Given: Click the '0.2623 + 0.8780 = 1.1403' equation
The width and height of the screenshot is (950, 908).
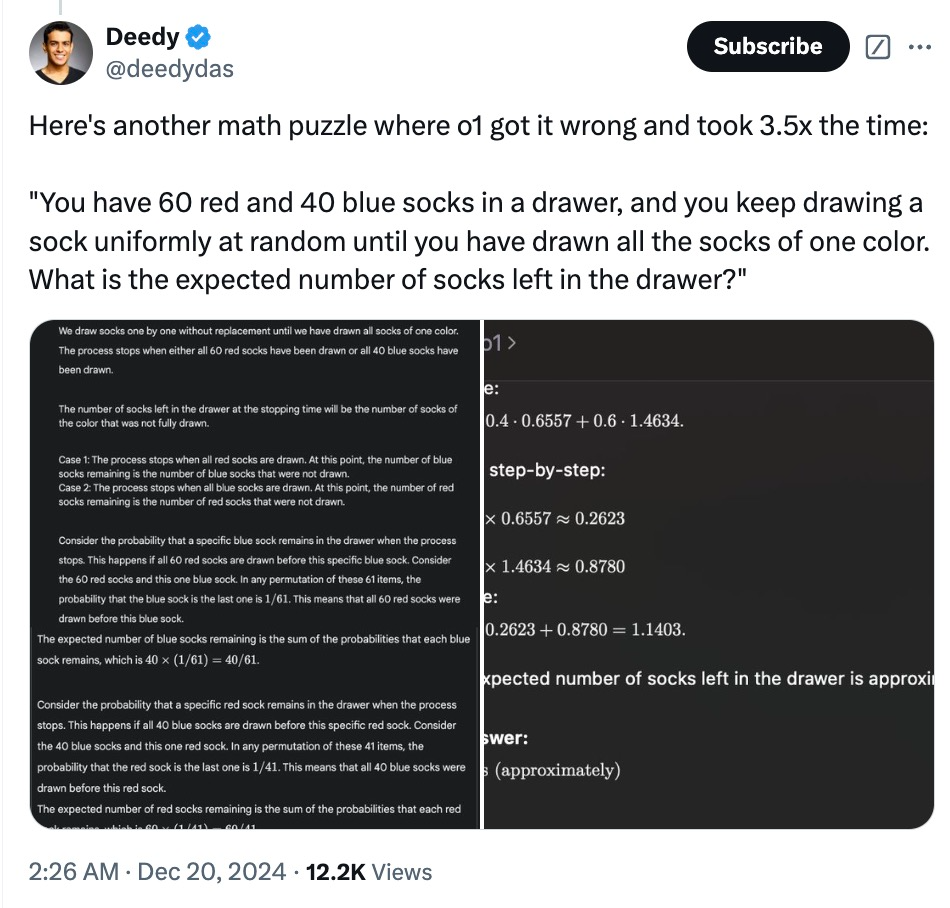Looking at the screenshot, I should point(585,630).
